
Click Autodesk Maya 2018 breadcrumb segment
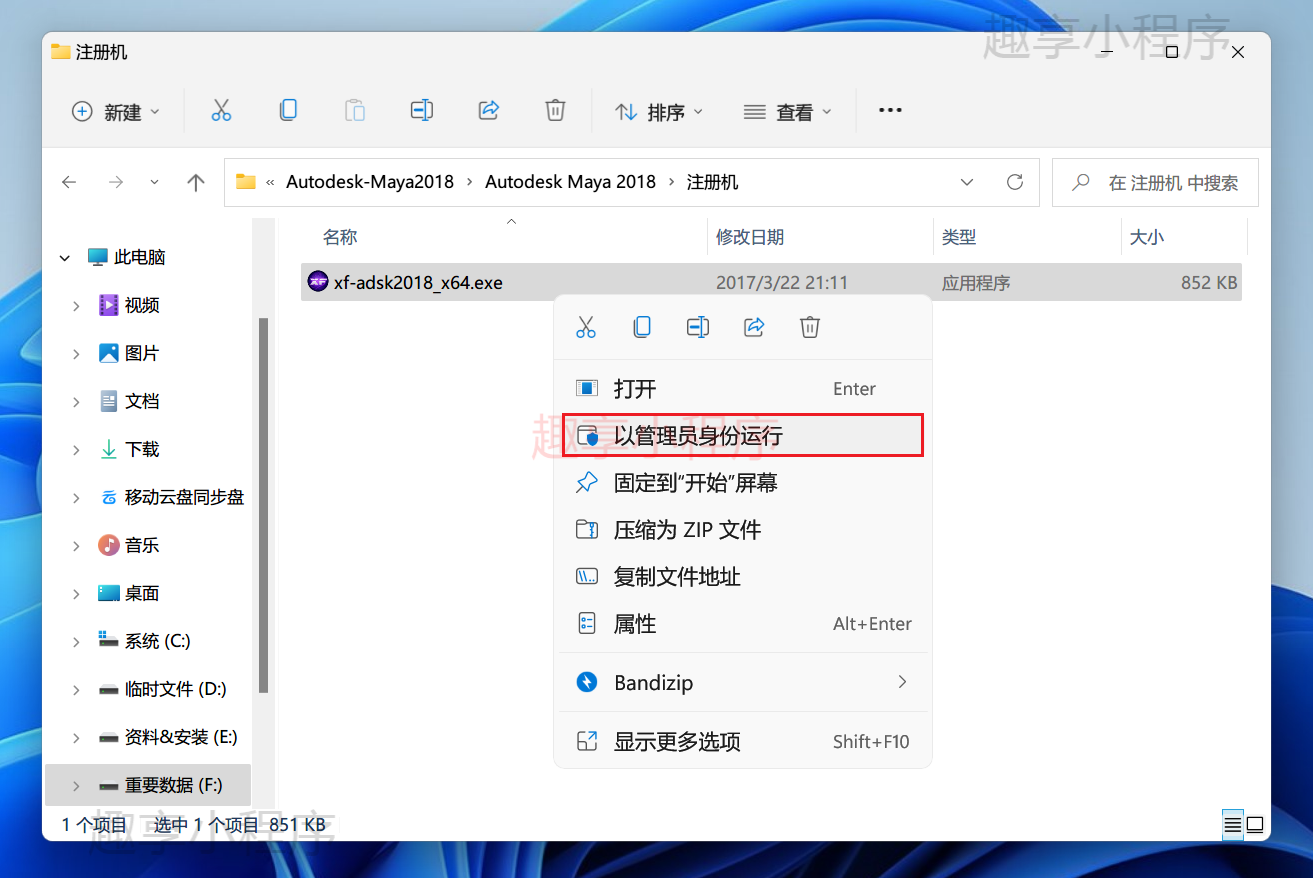571,182
